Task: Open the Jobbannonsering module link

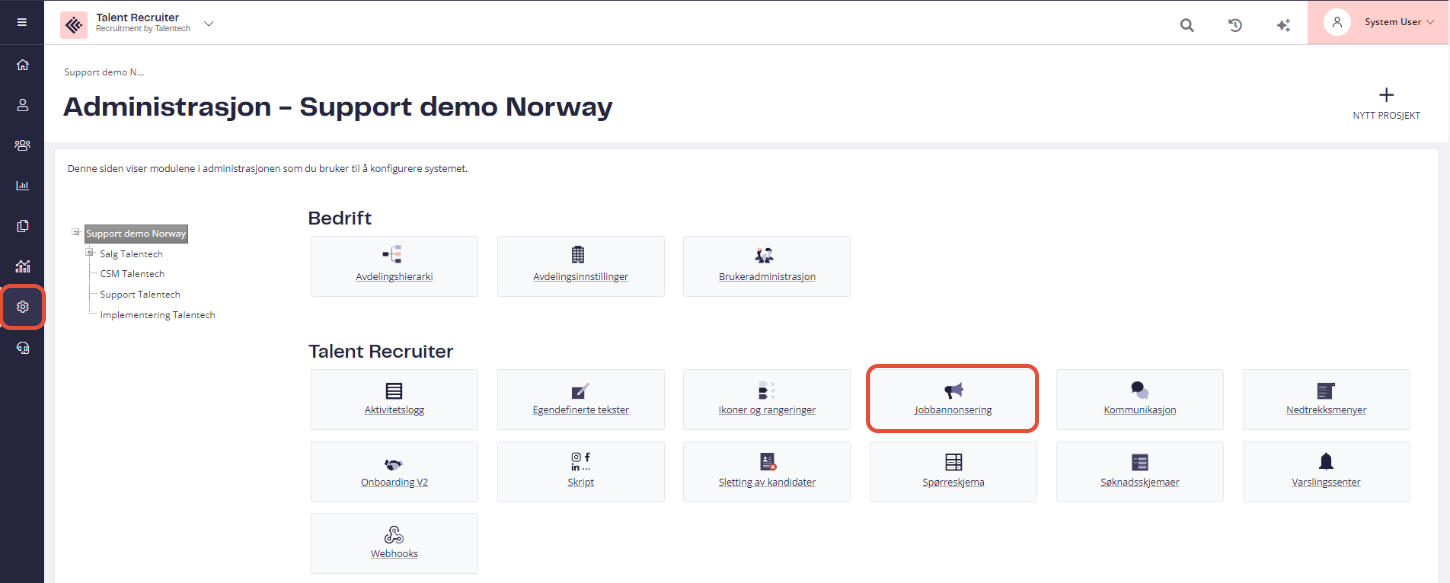Action: pos(953,410)
